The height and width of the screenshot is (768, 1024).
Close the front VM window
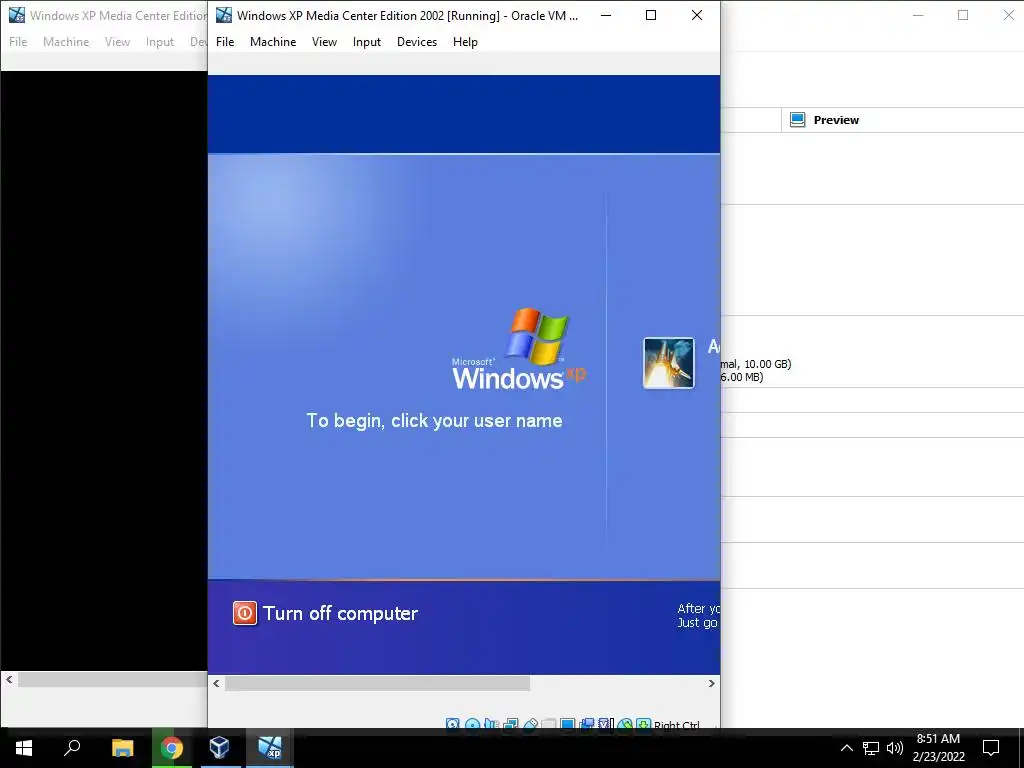(x=697, y=15)
